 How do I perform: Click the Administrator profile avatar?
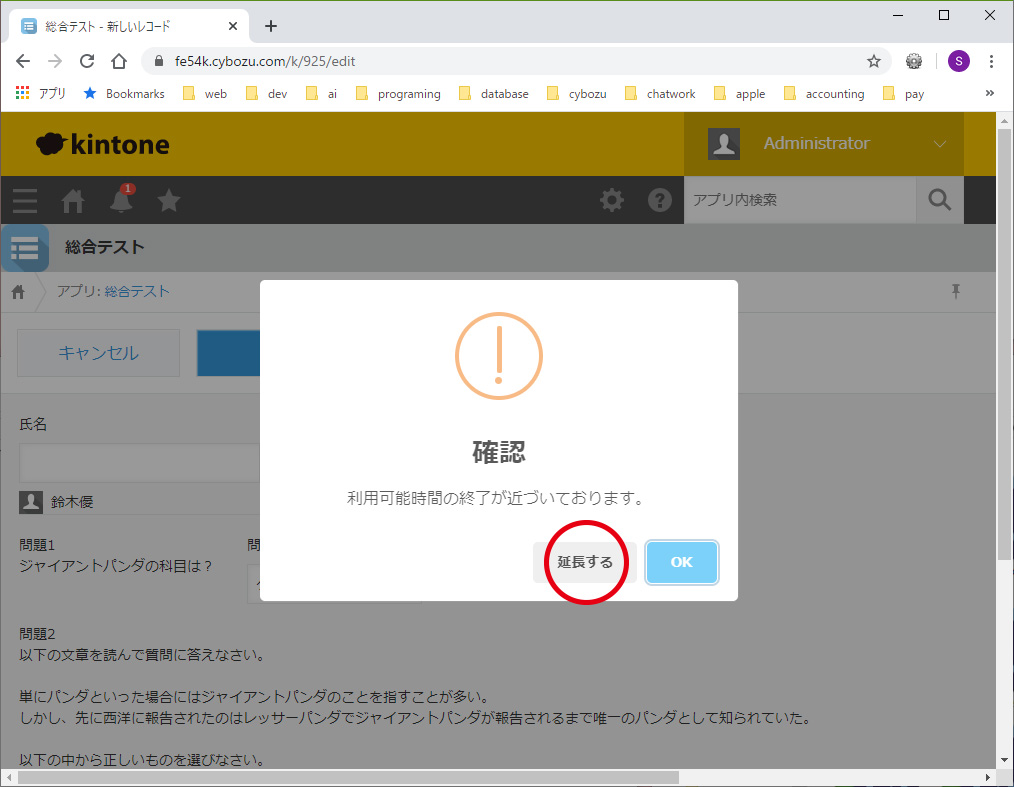click(x=724, y=144)
